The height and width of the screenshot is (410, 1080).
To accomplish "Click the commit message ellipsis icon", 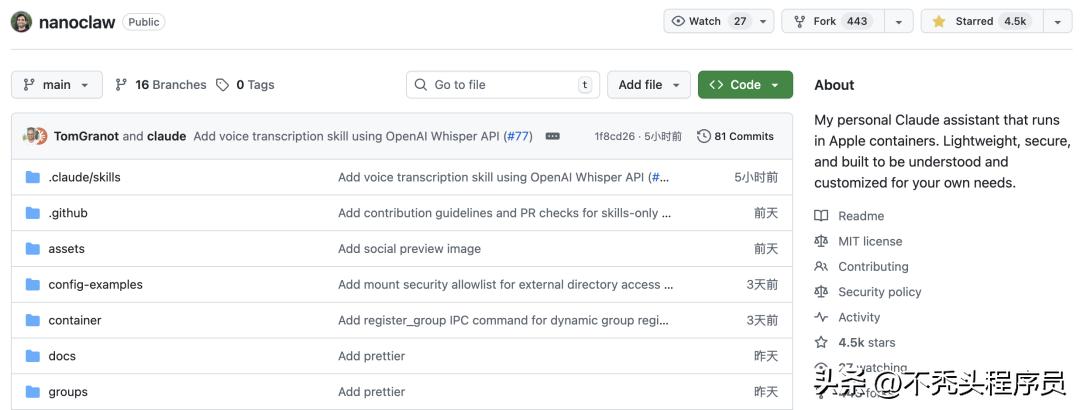I will (x=552, y=136).
